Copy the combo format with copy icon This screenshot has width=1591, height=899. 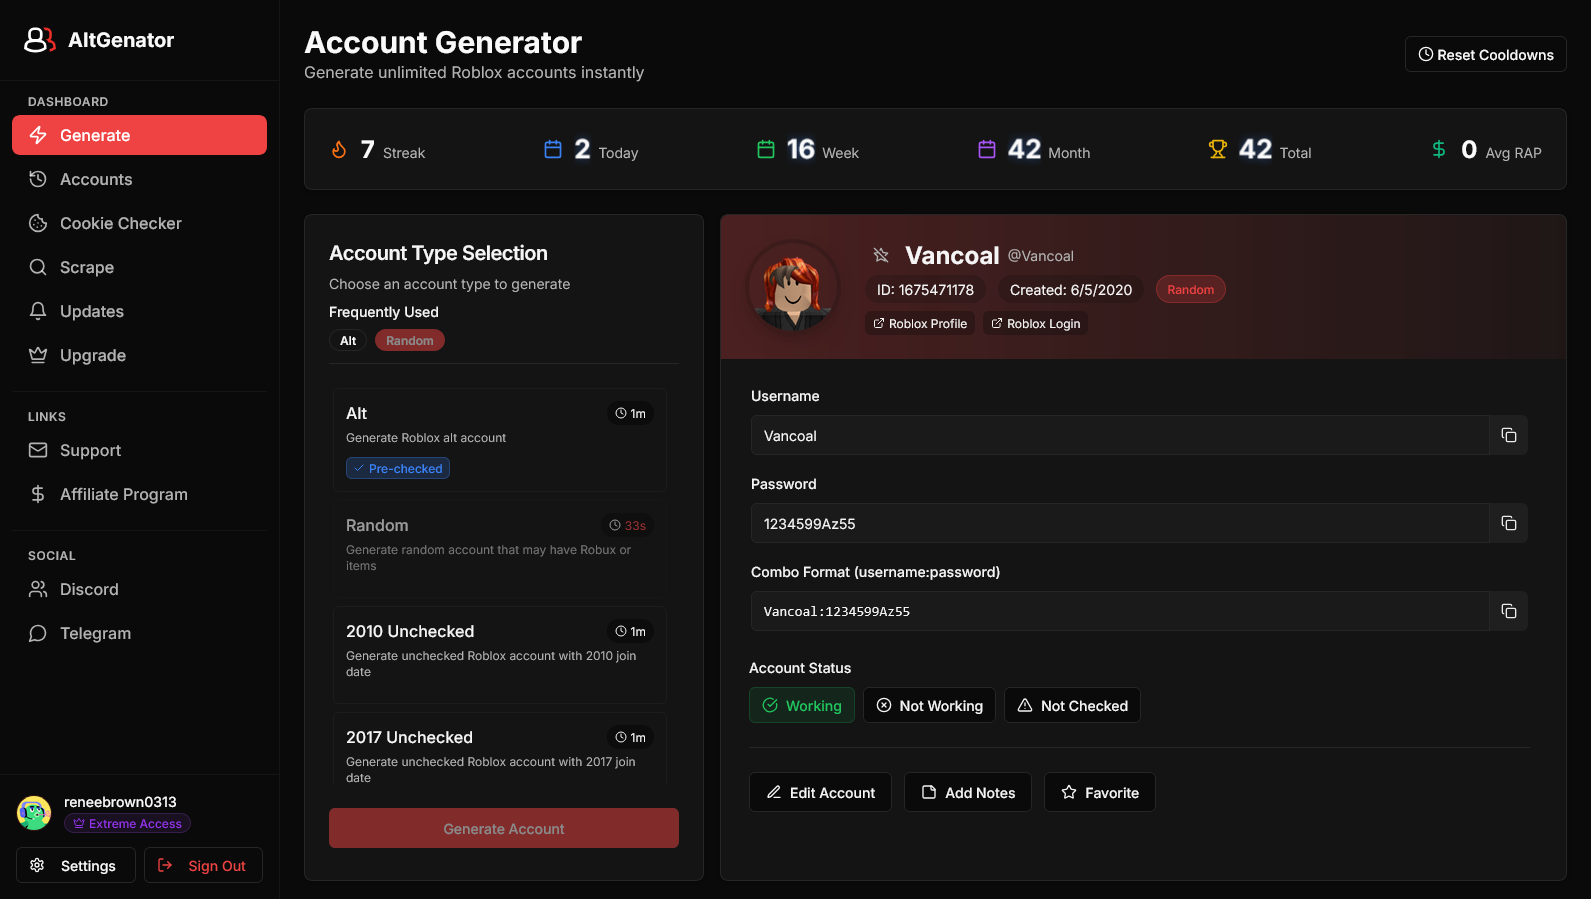point(1509,611)
